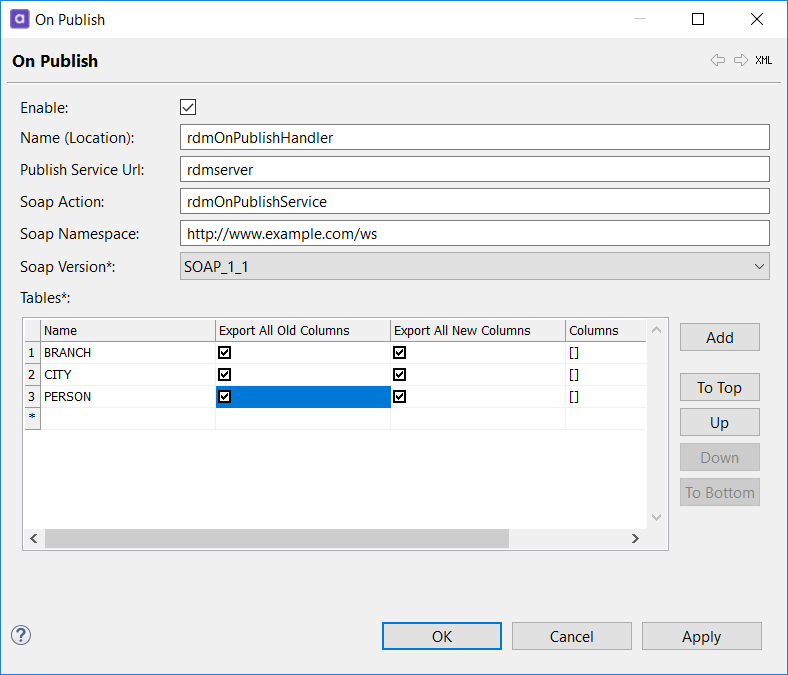The image size is (788, 675).
Task: Click the Publish Service Url field
Action: [x=475, y=170]
